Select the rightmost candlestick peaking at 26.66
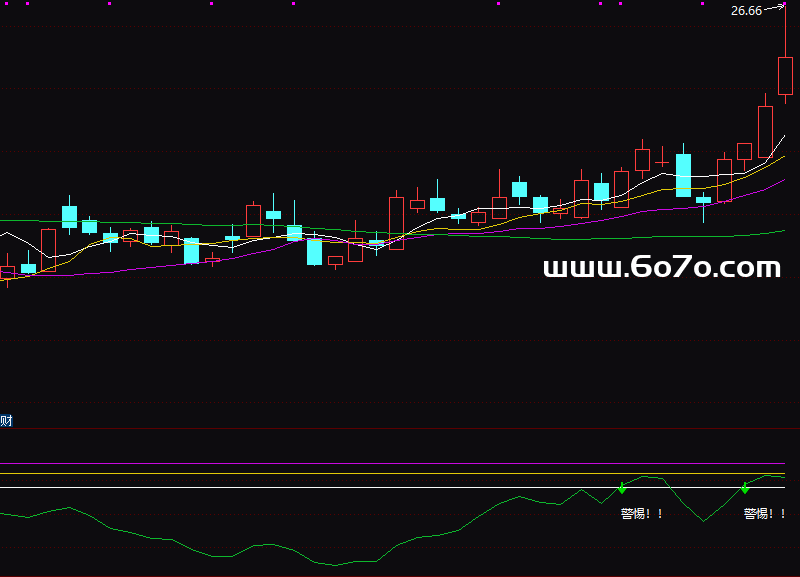This screenshot has width=800, height=577. tap(785, 76)
